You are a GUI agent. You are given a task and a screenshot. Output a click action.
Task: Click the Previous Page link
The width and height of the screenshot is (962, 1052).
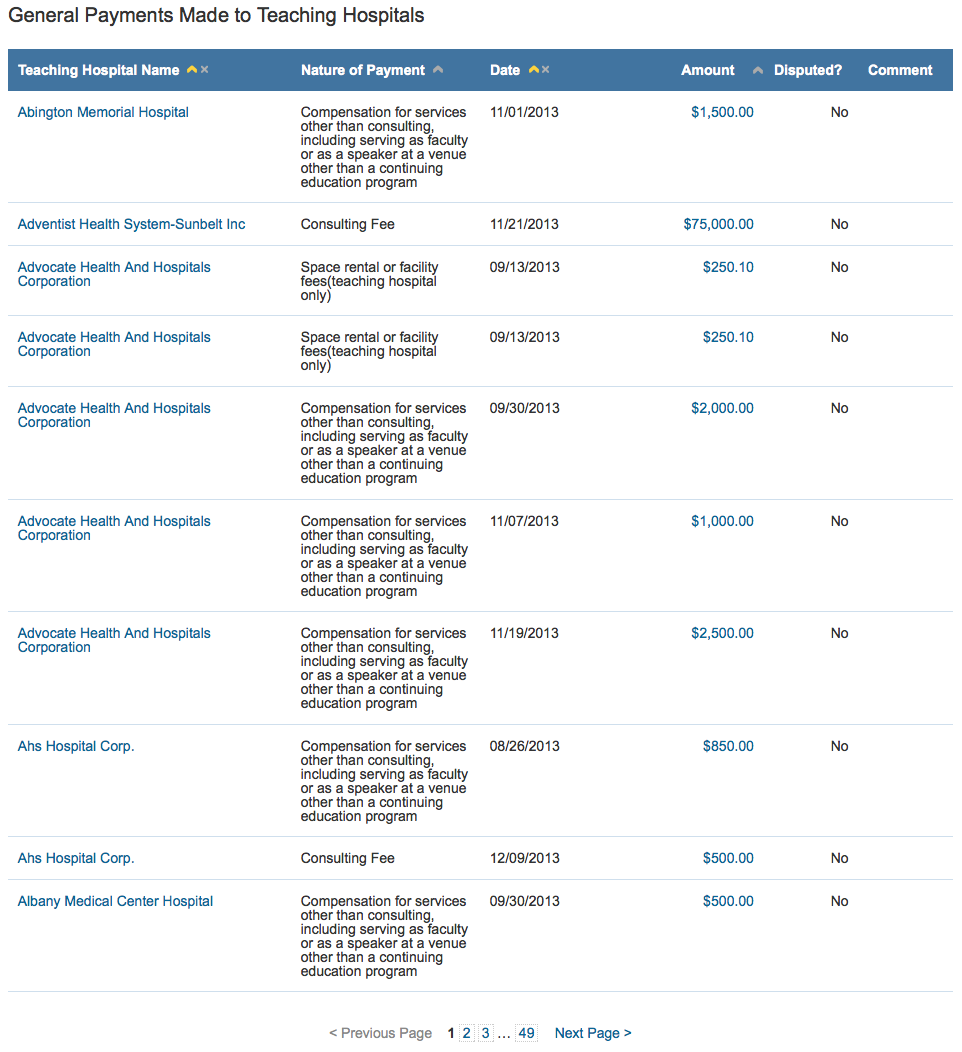(x=380, y=1033)
